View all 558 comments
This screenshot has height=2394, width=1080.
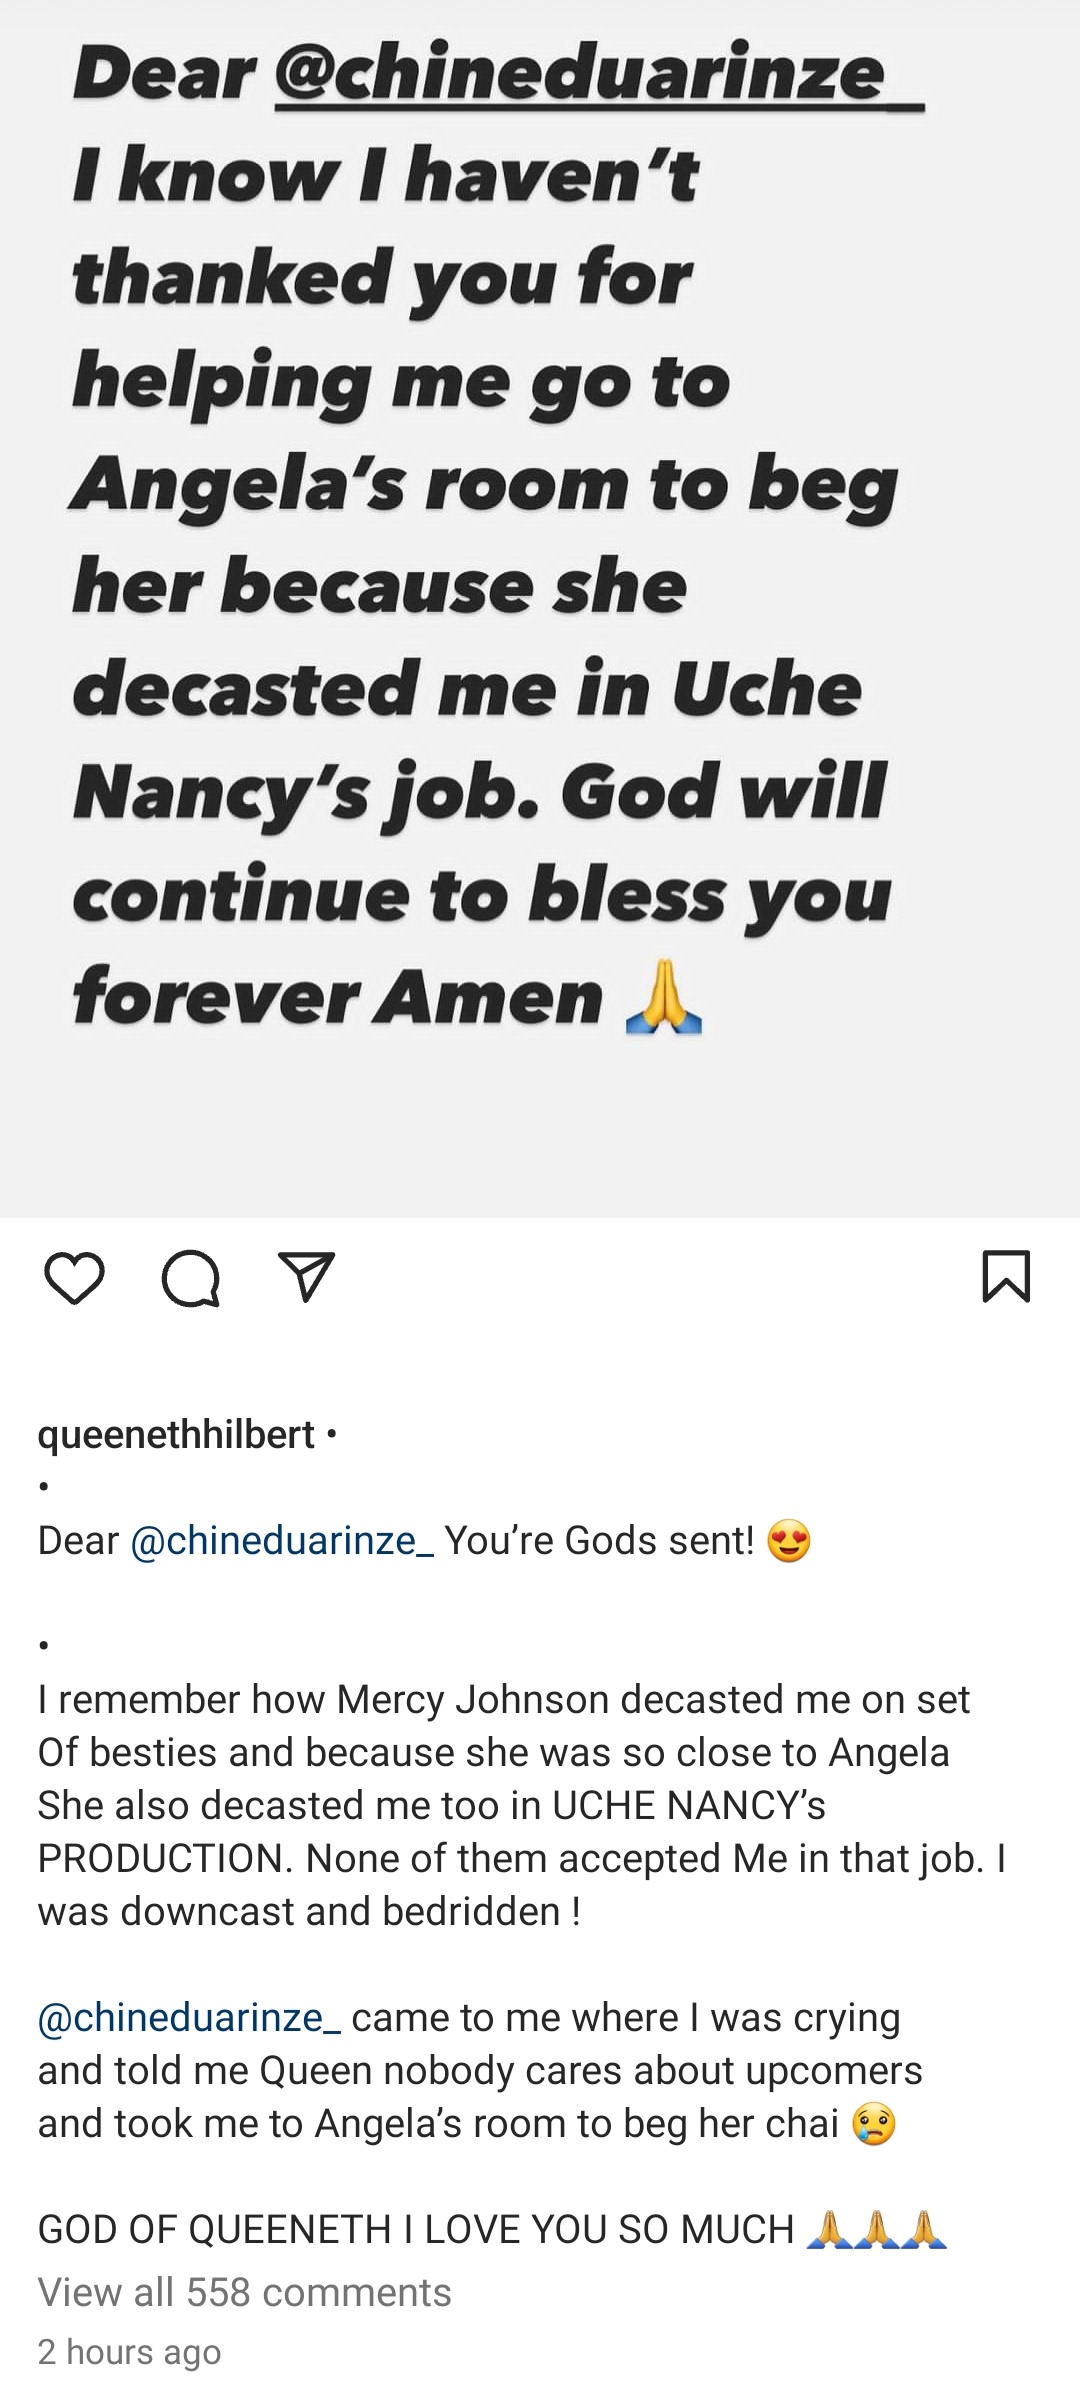coord(244,2292)
